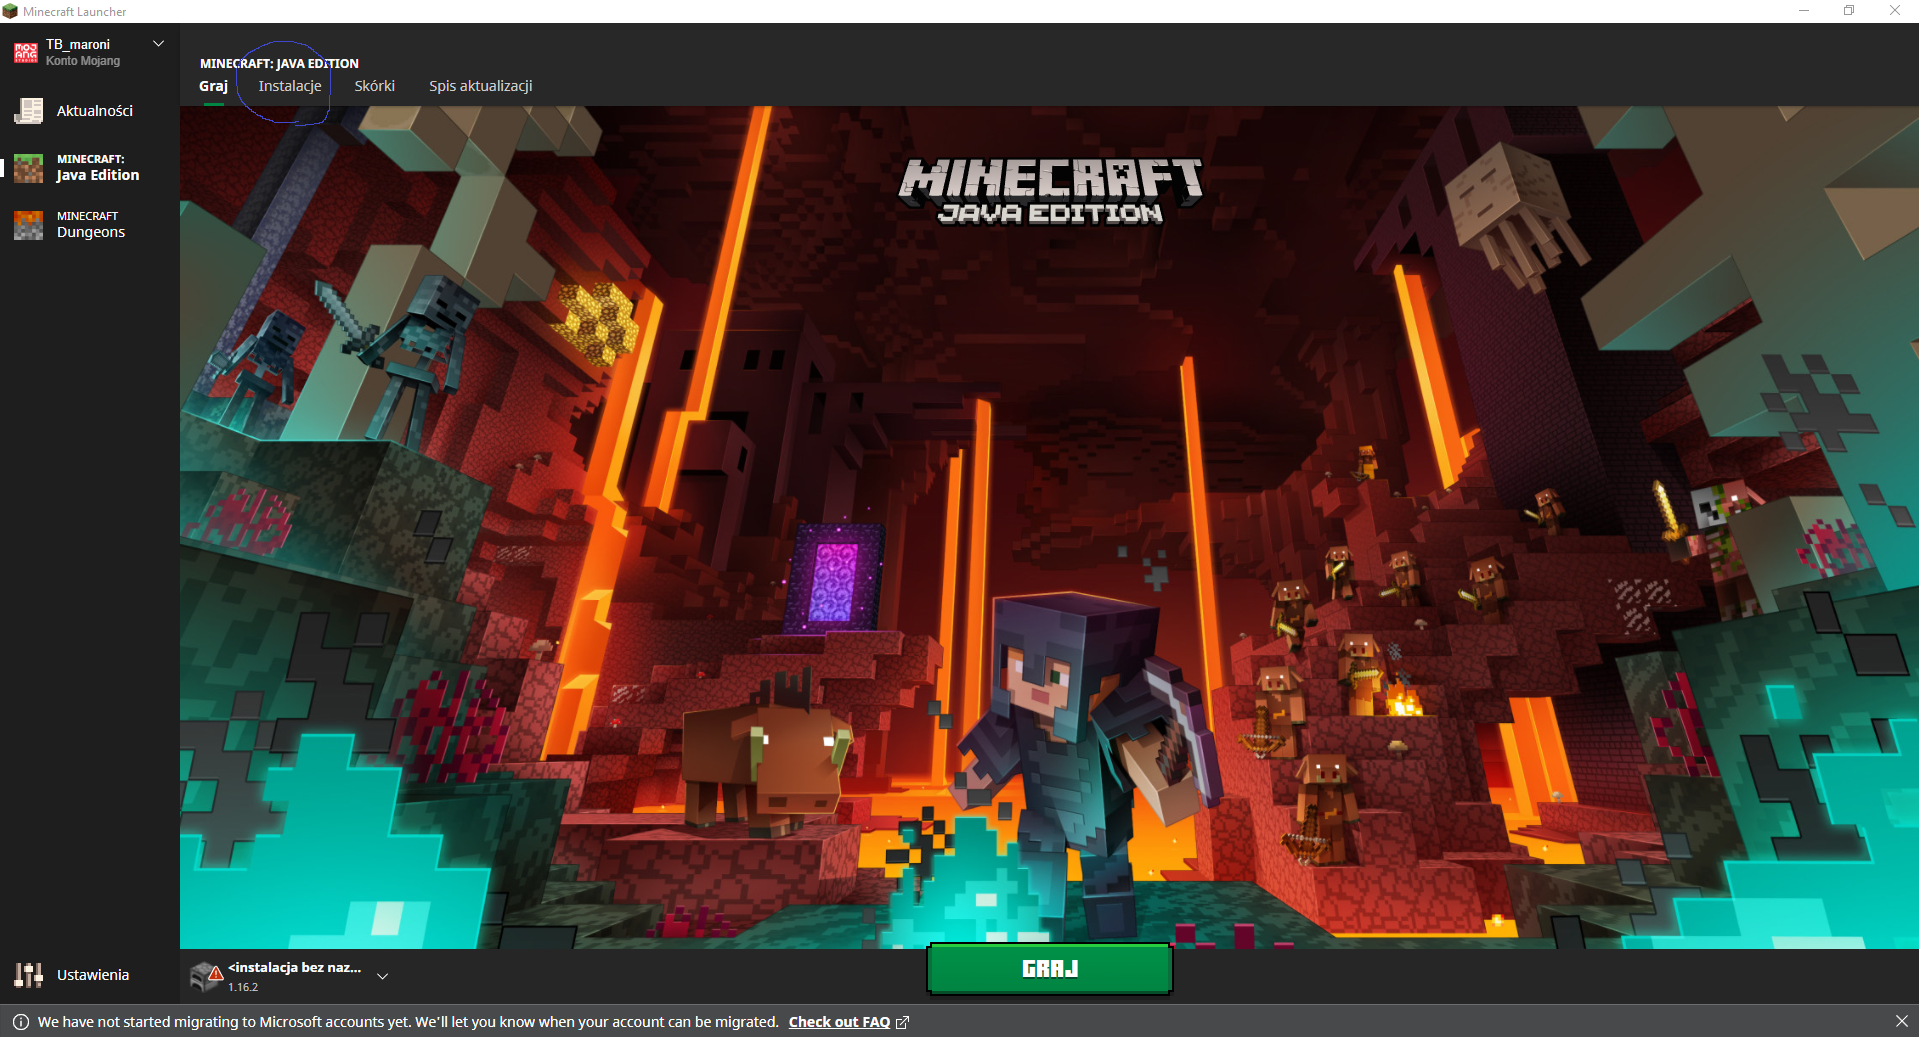The height and width of the screenshot is (1037, 1919).
Task: Expand the TB_maroni account dropdown
Action: 158,44
